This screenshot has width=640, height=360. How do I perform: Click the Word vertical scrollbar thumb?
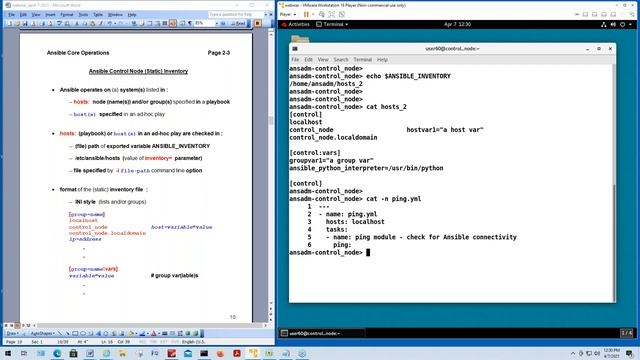[271, 120]
